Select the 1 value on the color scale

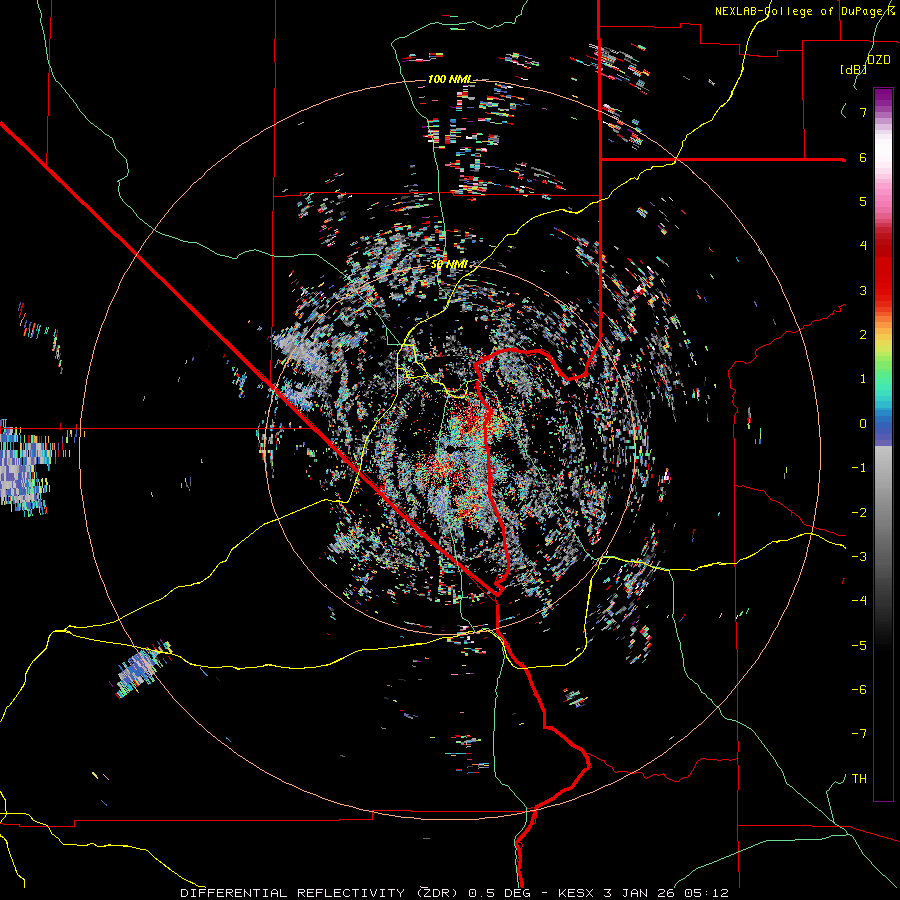863,379
